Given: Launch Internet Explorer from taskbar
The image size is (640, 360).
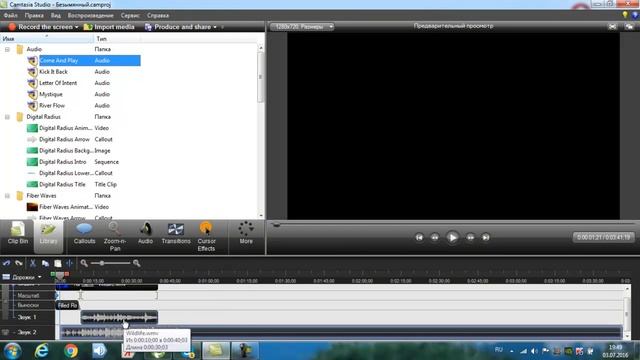Looking at the screenshot, I should (x=42, y=351).
